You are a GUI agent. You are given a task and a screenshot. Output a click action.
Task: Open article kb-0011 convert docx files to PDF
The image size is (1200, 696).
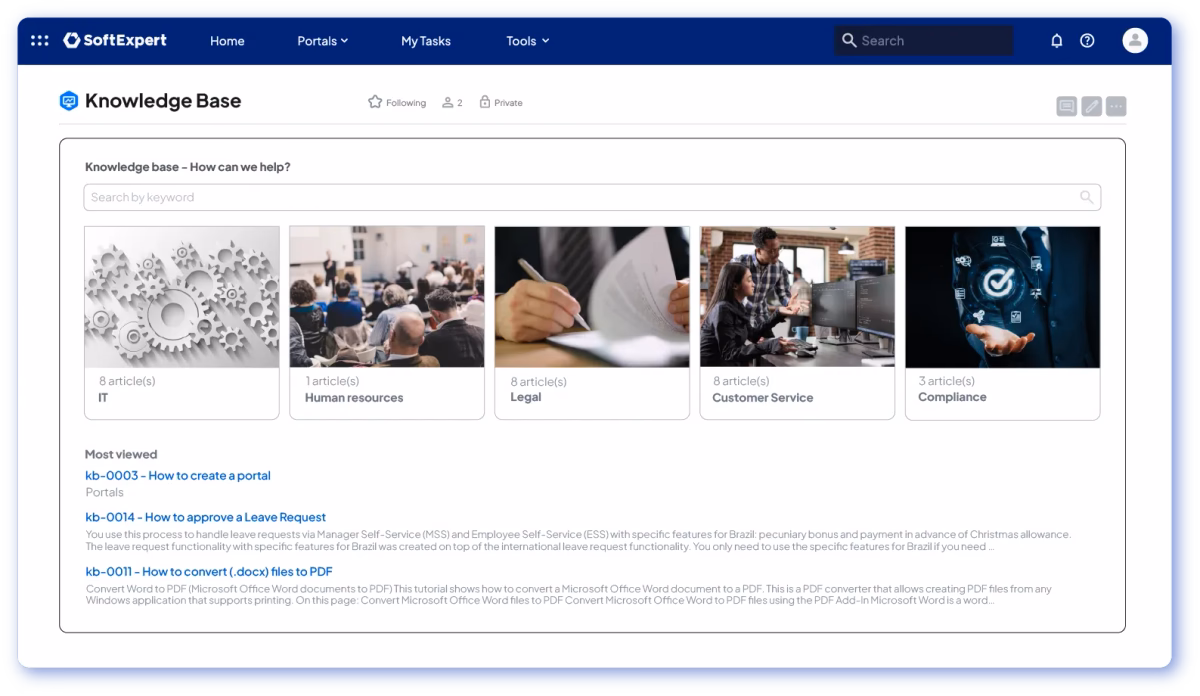(208, 571)
